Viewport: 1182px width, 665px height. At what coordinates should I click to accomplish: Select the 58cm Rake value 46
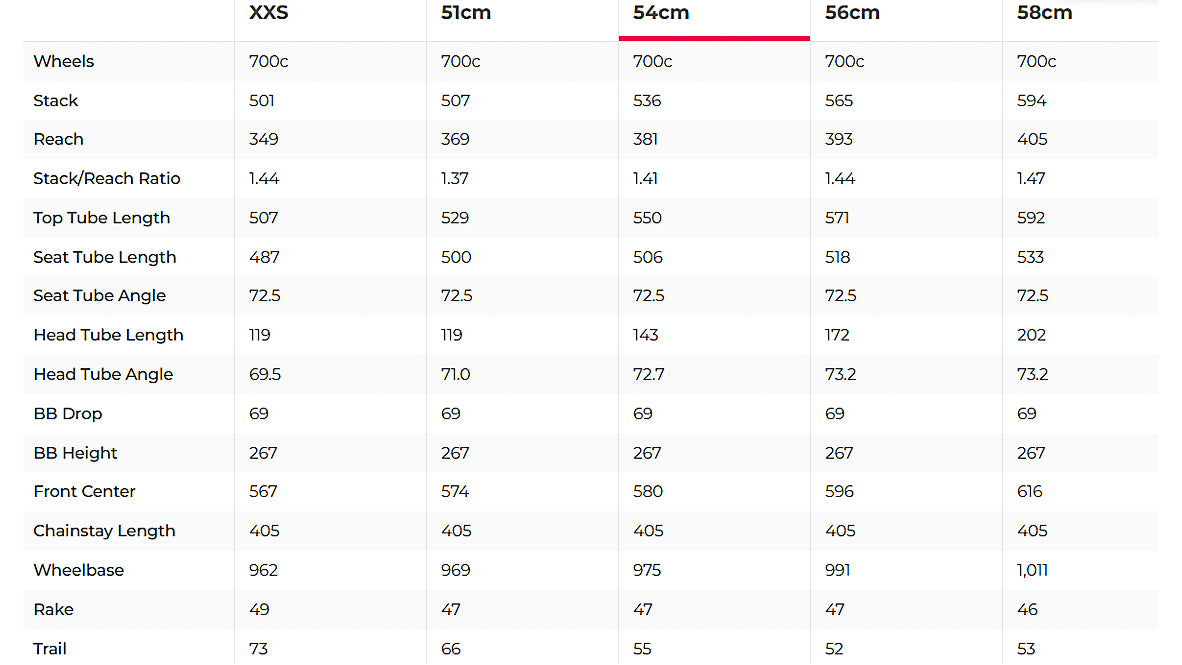(x=1027, y=609)
